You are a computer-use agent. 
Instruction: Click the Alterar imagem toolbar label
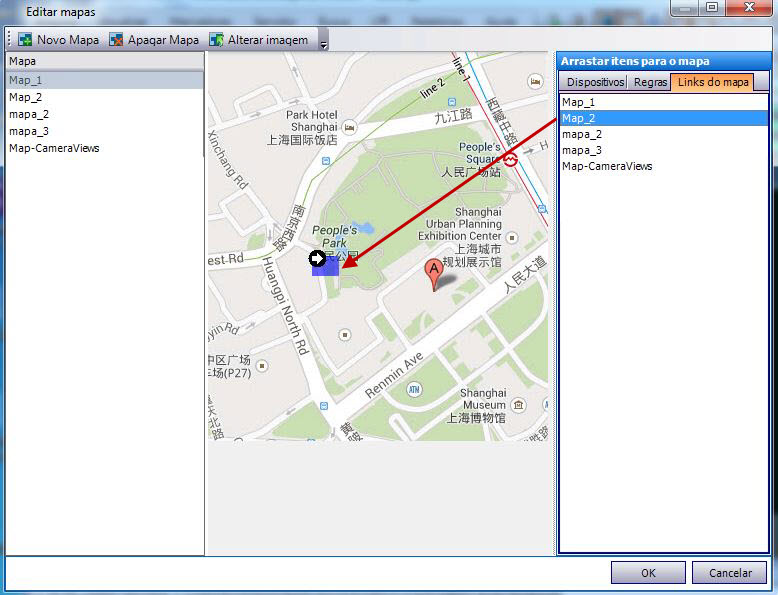point(267,40)
